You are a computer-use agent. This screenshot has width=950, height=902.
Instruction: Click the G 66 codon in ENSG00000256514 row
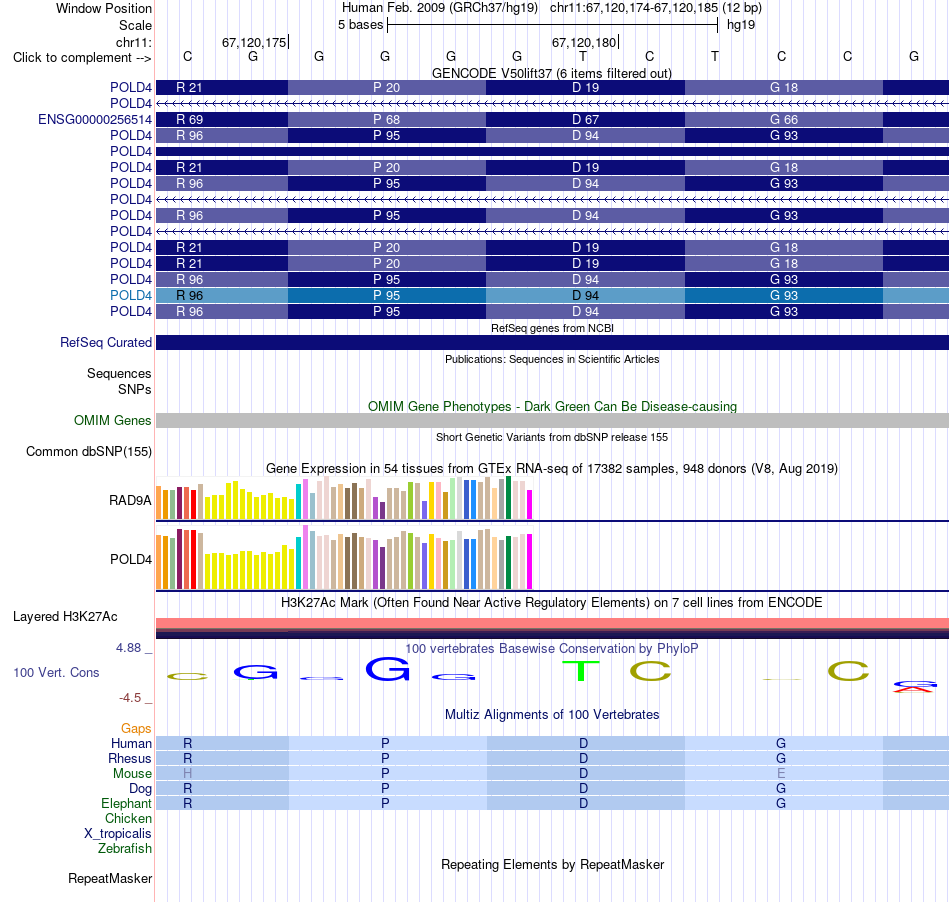784,120
